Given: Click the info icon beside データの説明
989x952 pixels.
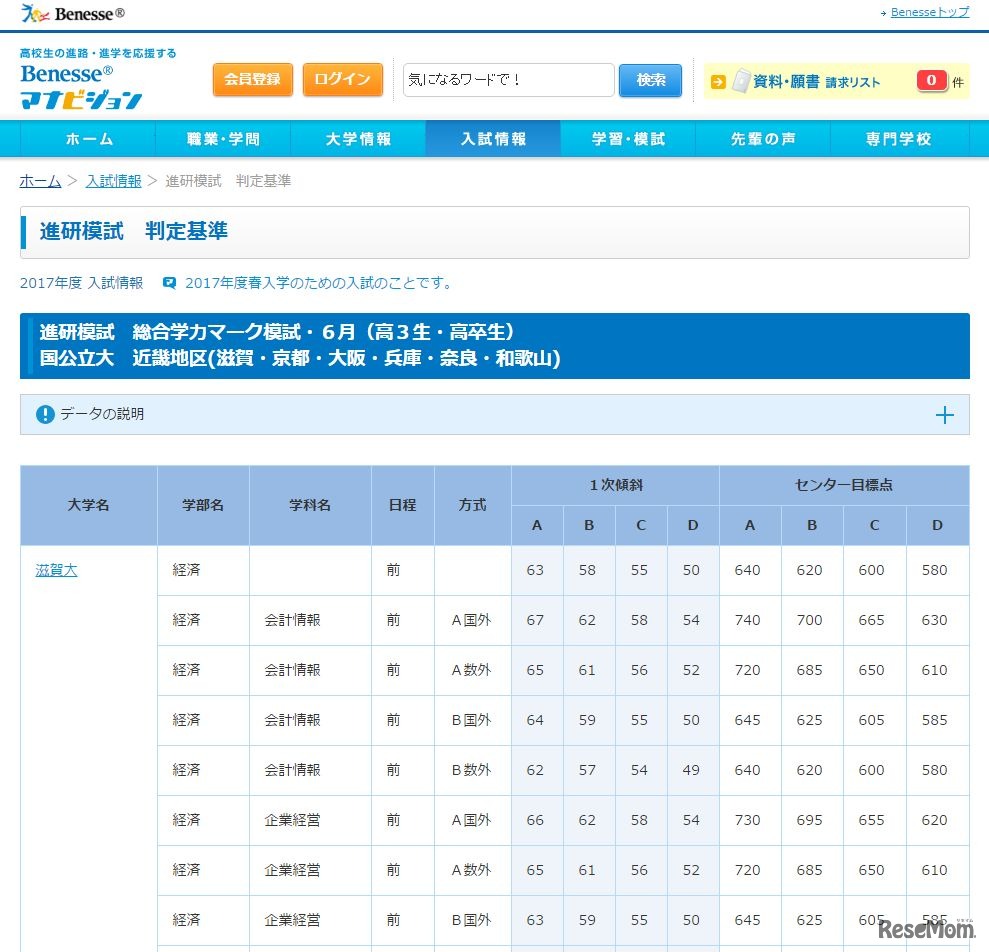Looking at the screenshot, I should [x=44, y=414].
